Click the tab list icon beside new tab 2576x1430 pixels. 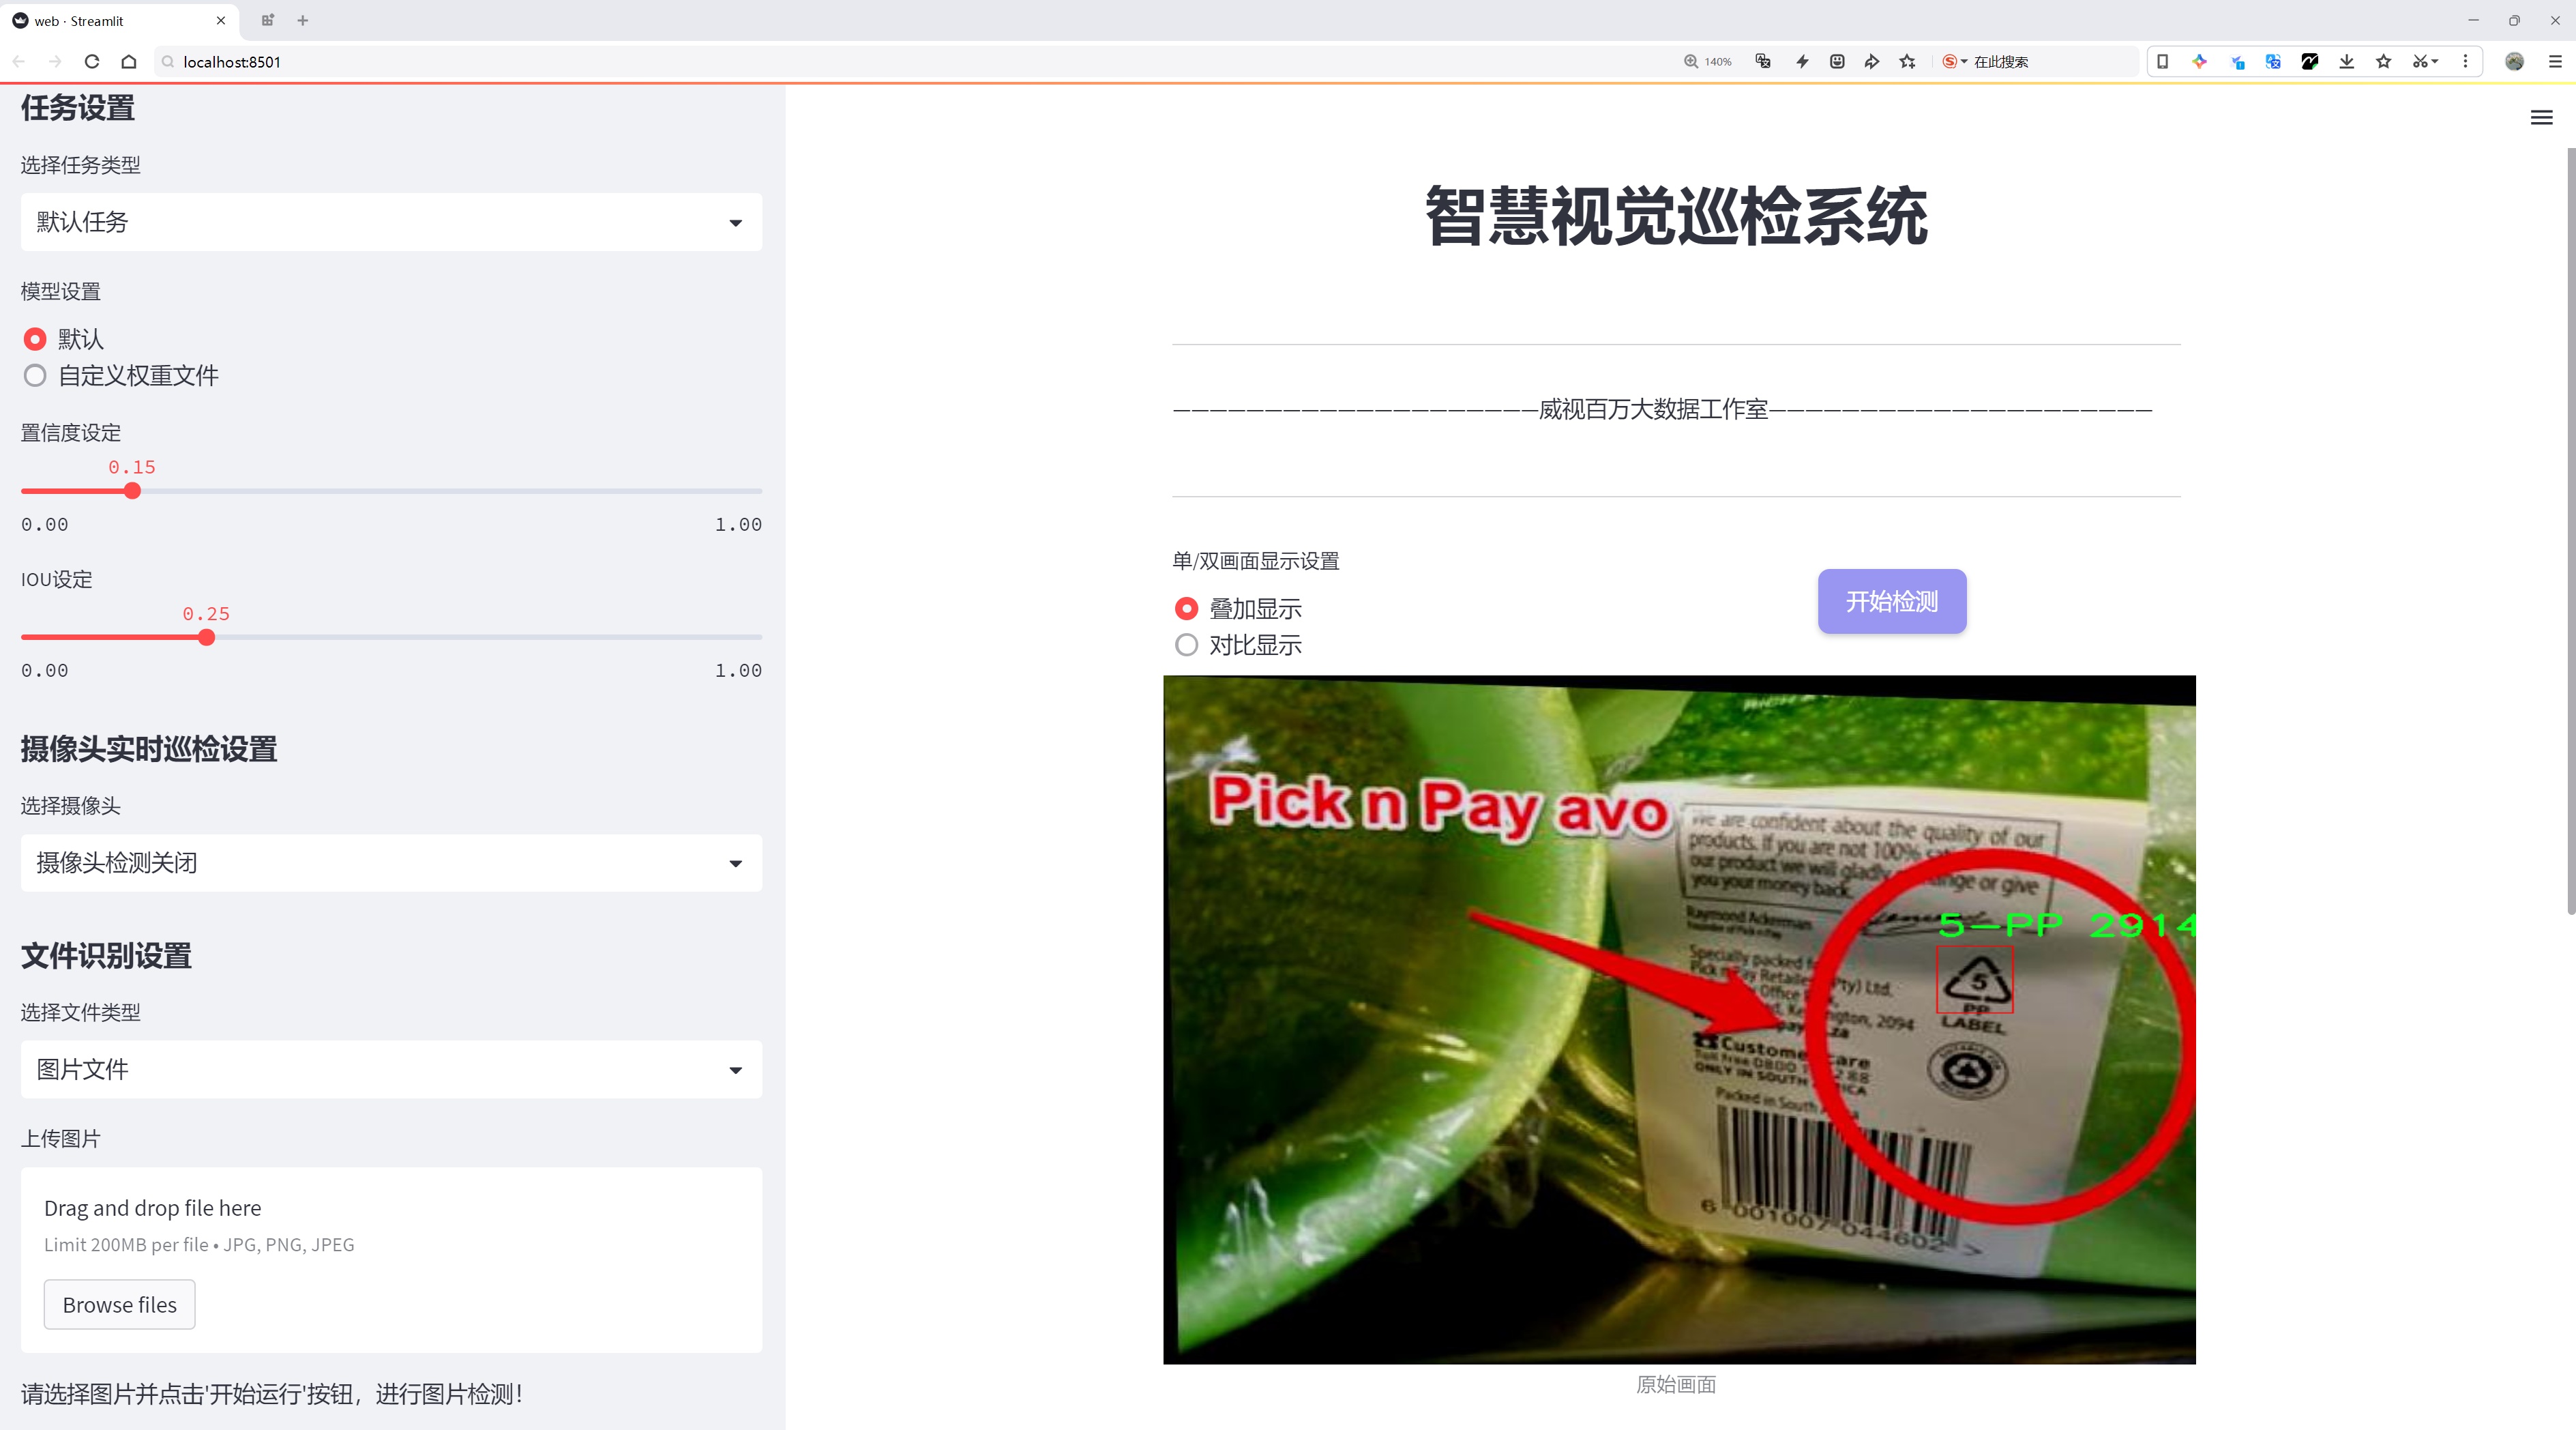pyautogui.click(x=267, y=20)
